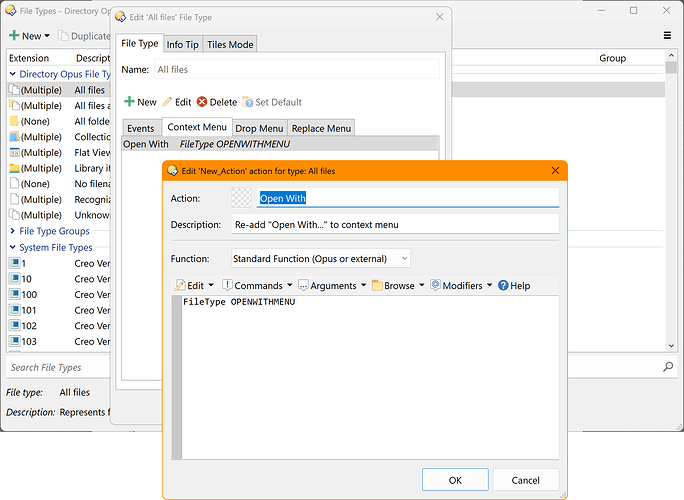Screen dimensions: 684x500
Task: Select the Open With row in Context Menu list
Action: tap(280, 144)
